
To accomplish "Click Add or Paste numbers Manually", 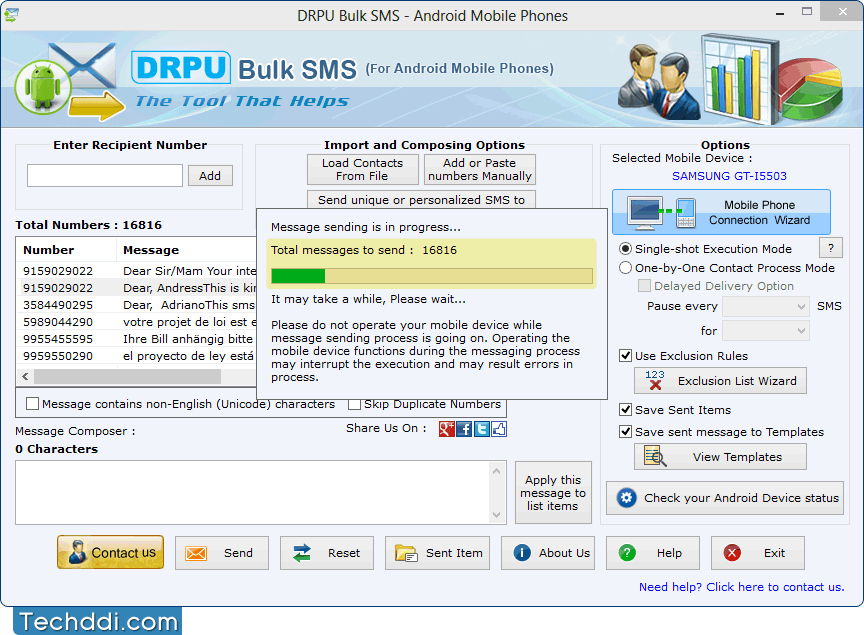I will coord(480,169).
